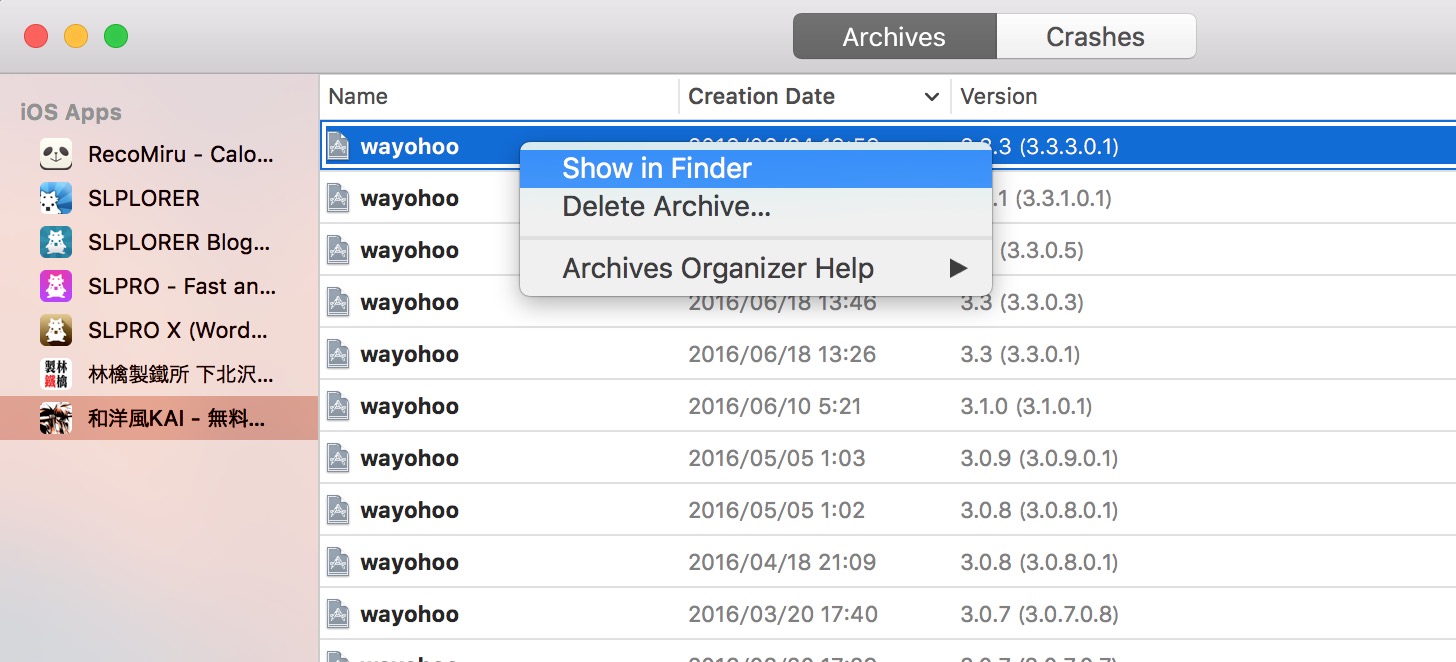Click version cell 3.1.0 (3.1.0.1)
Image resolution: width=1456 pixels, height=662 pixels.
(1026, 406)
